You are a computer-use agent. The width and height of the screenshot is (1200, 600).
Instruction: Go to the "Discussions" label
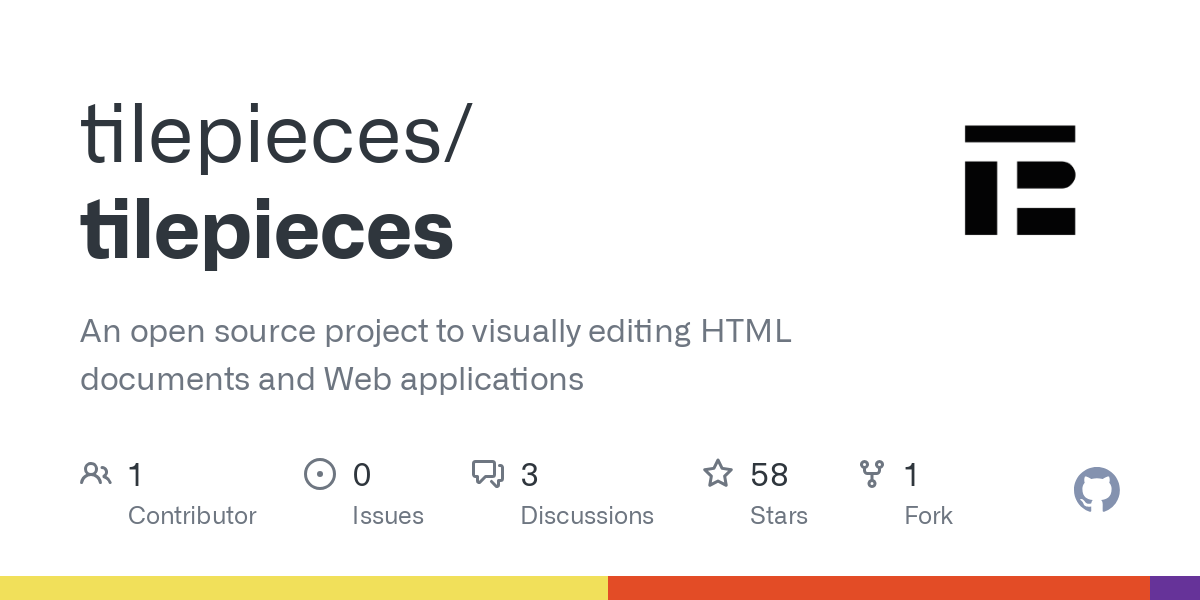(x=587, y=516)
